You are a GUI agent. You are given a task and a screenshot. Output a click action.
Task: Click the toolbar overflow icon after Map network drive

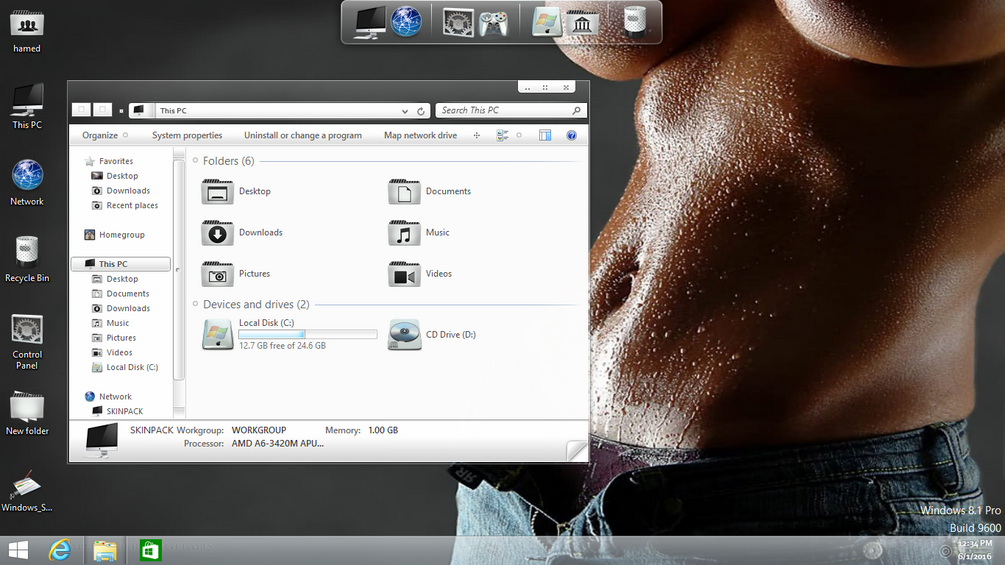pyautogui.click(x=476, y=135)
